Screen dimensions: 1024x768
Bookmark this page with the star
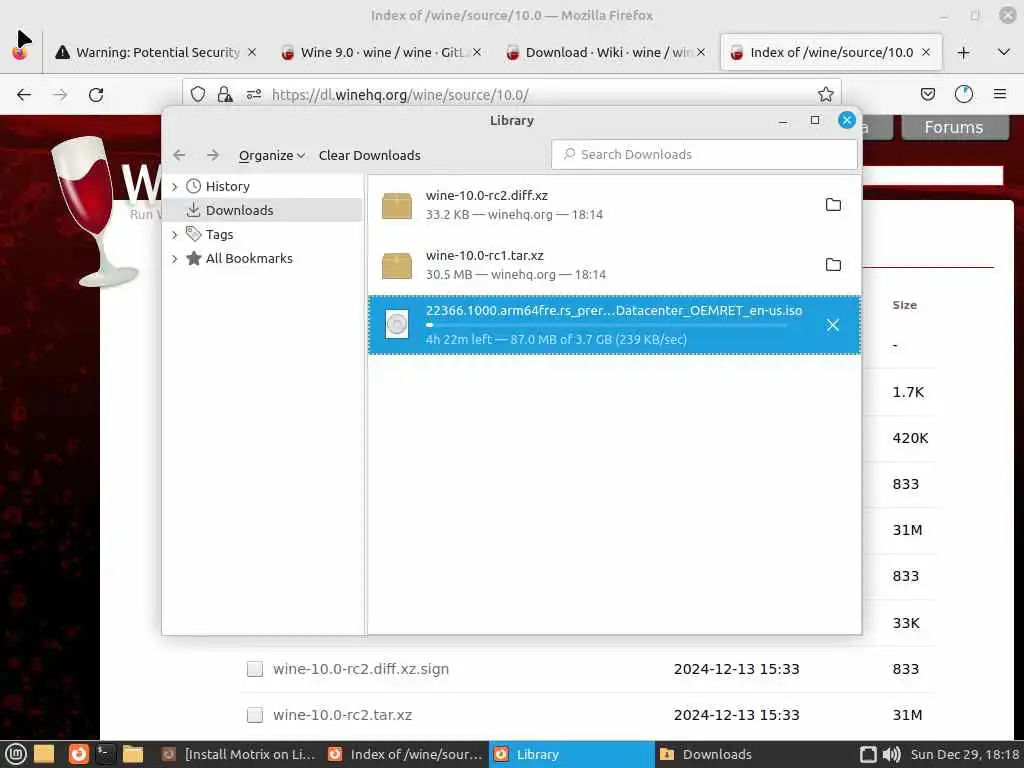825,95
